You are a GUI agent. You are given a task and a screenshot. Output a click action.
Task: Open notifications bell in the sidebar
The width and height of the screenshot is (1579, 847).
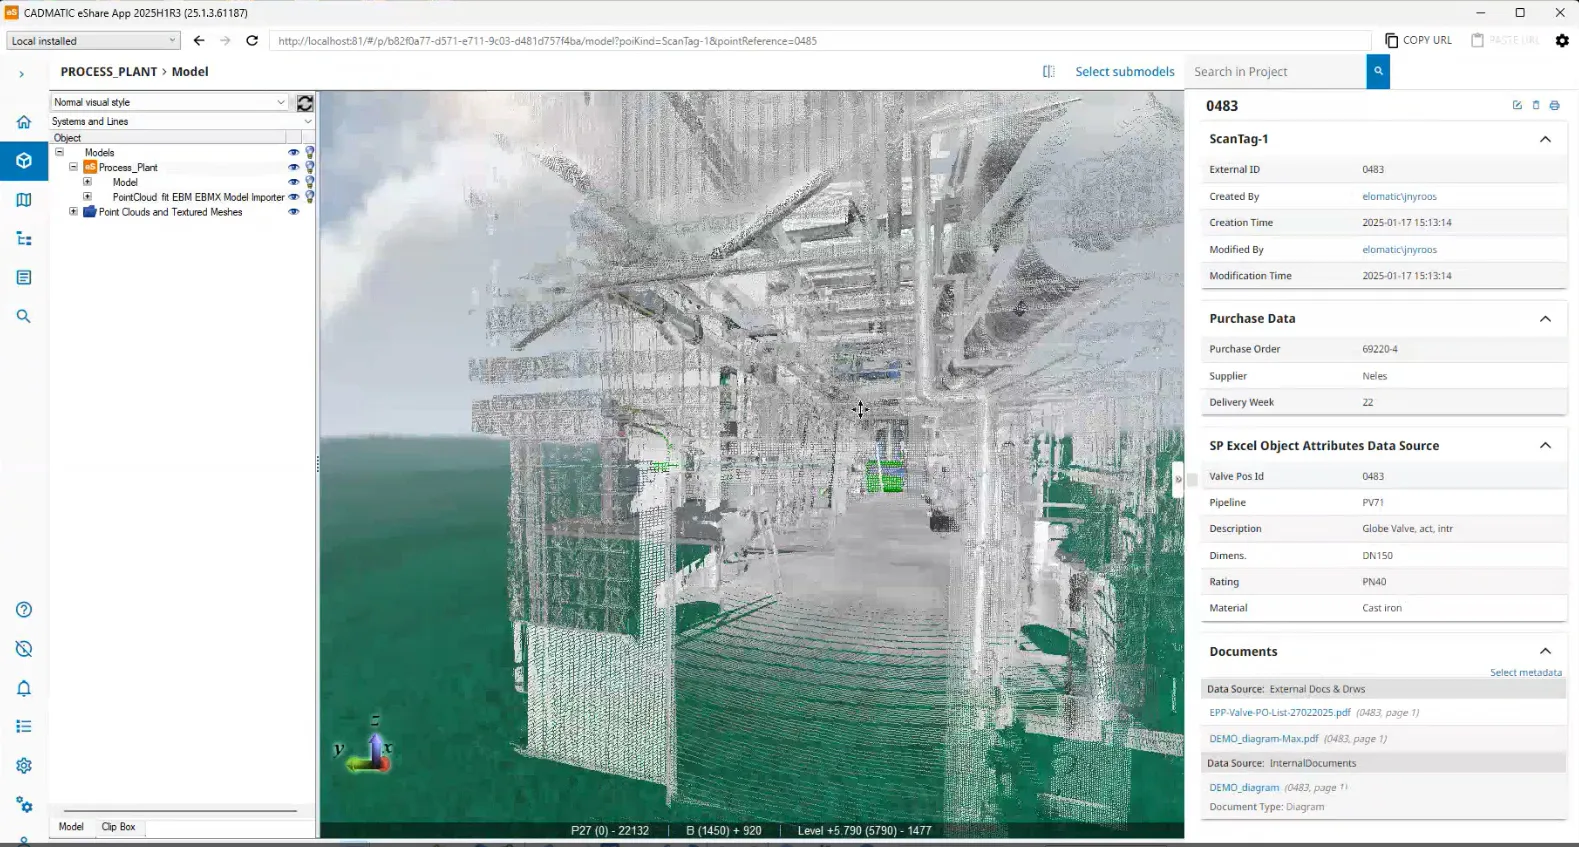[24, 688]
